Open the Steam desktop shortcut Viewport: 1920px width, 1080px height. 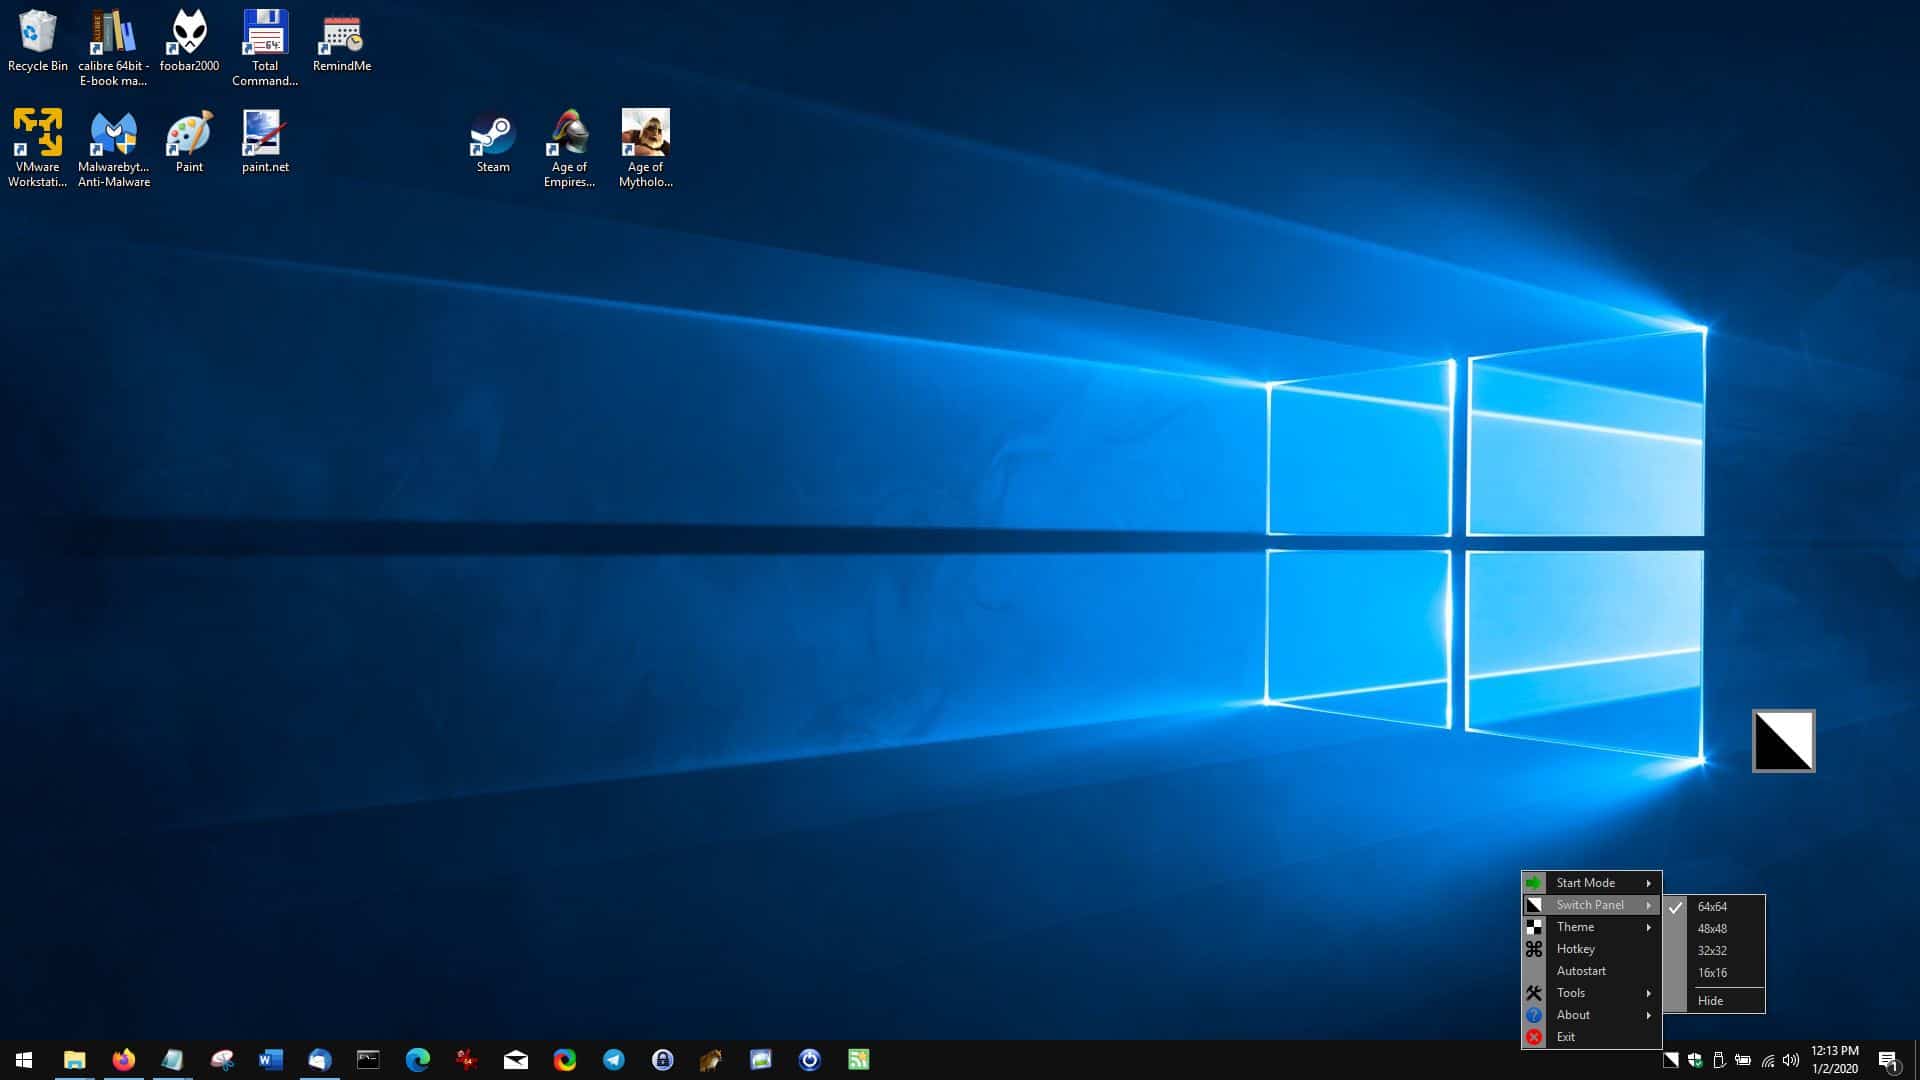[x=492, y=142]
